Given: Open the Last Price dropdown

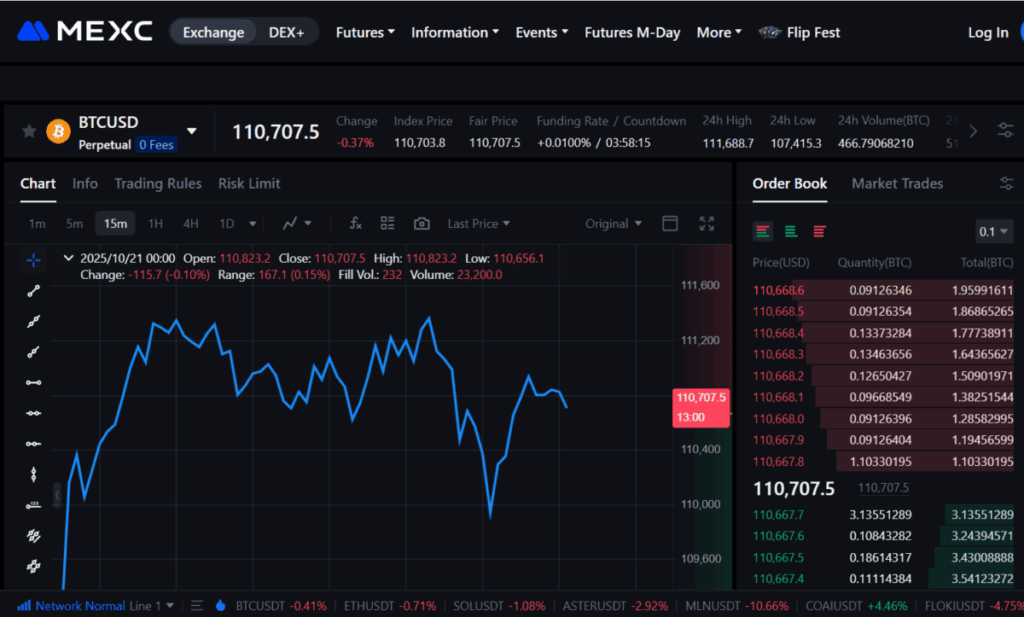Looking at the screenshot, I should [478, 223].
